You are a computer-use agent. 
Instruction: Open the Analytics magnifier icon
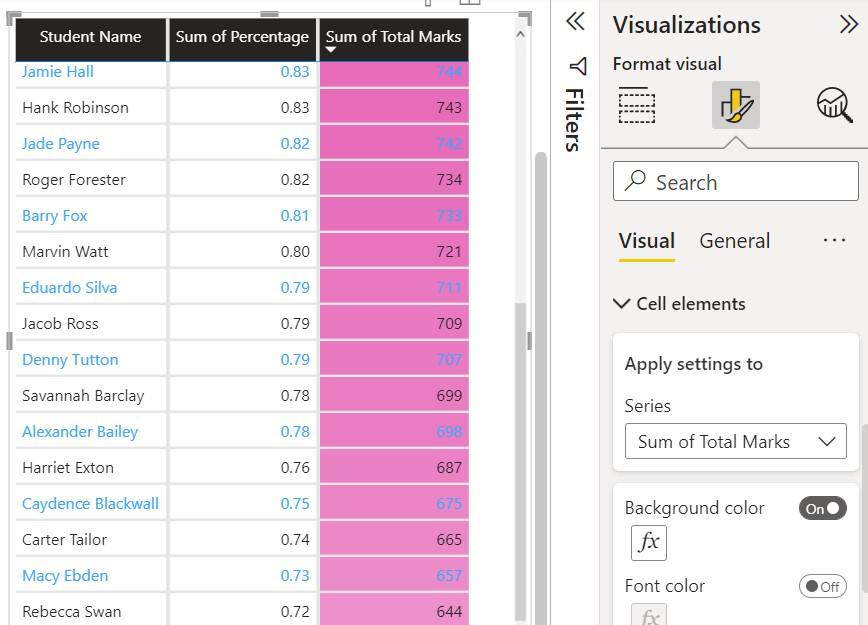coord(834,104)
